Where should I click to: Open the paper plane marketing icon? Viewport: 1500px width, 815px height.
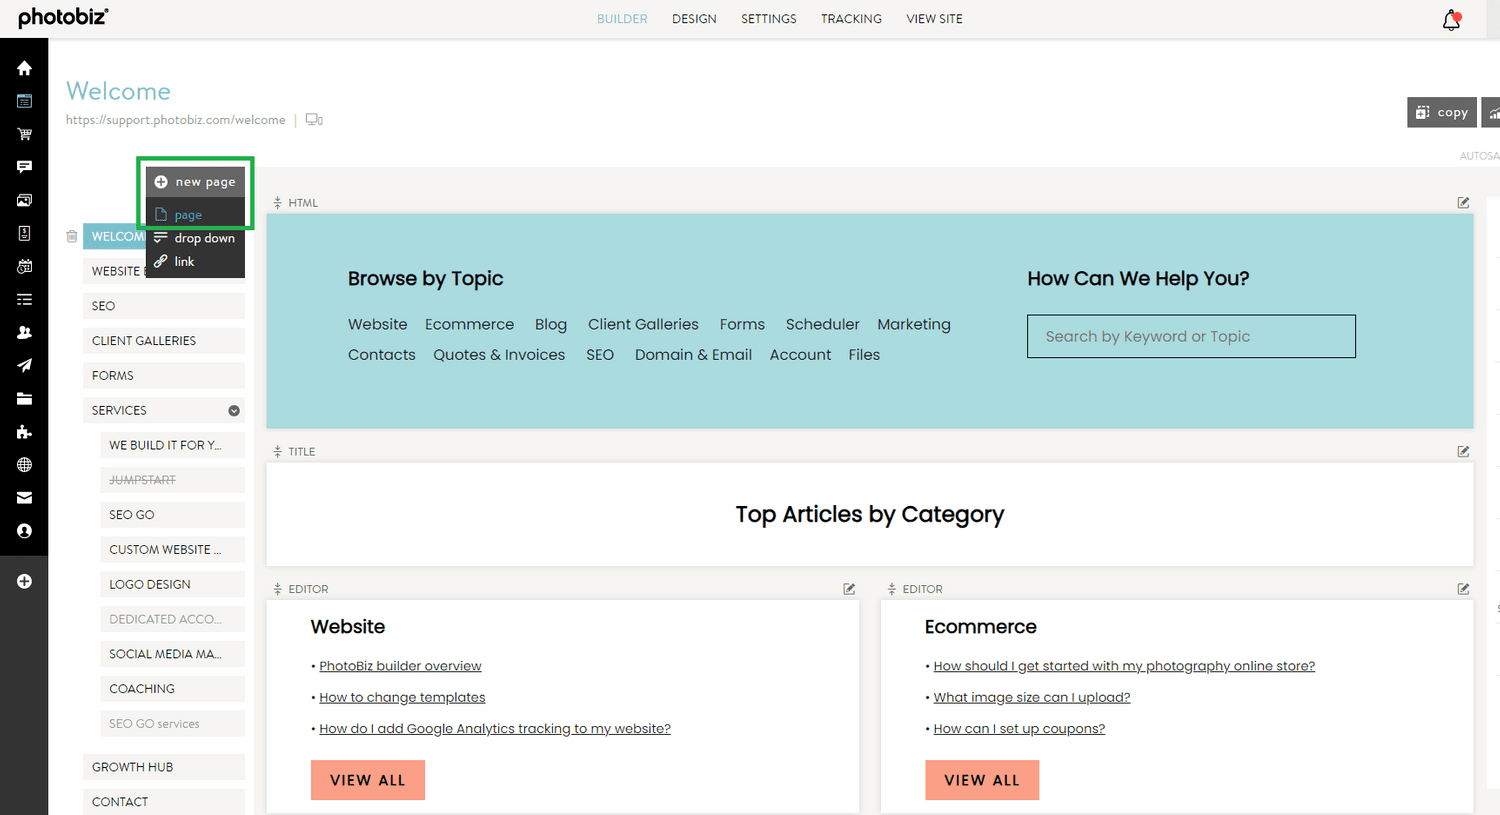click(24, 365)
